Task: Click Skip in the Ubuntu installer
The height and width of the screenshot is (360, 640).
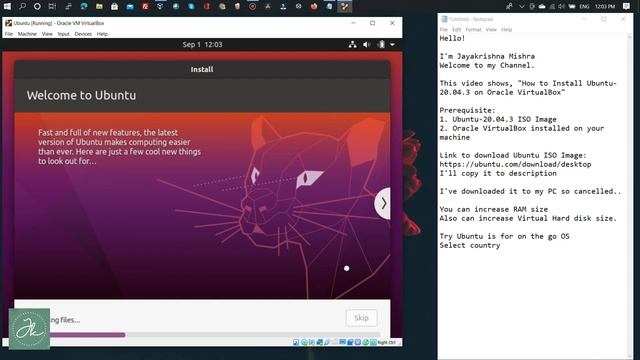Action: coord(361,318)
